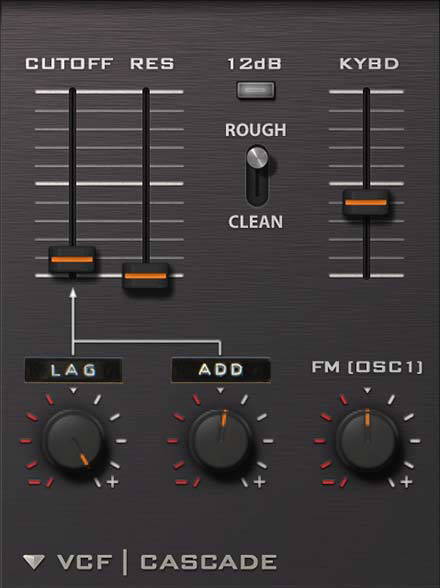Image resolution: width=440 pixels, height=588 pixels.
Task: Select the CLEAN filter mode label
Action: point(255,222)
